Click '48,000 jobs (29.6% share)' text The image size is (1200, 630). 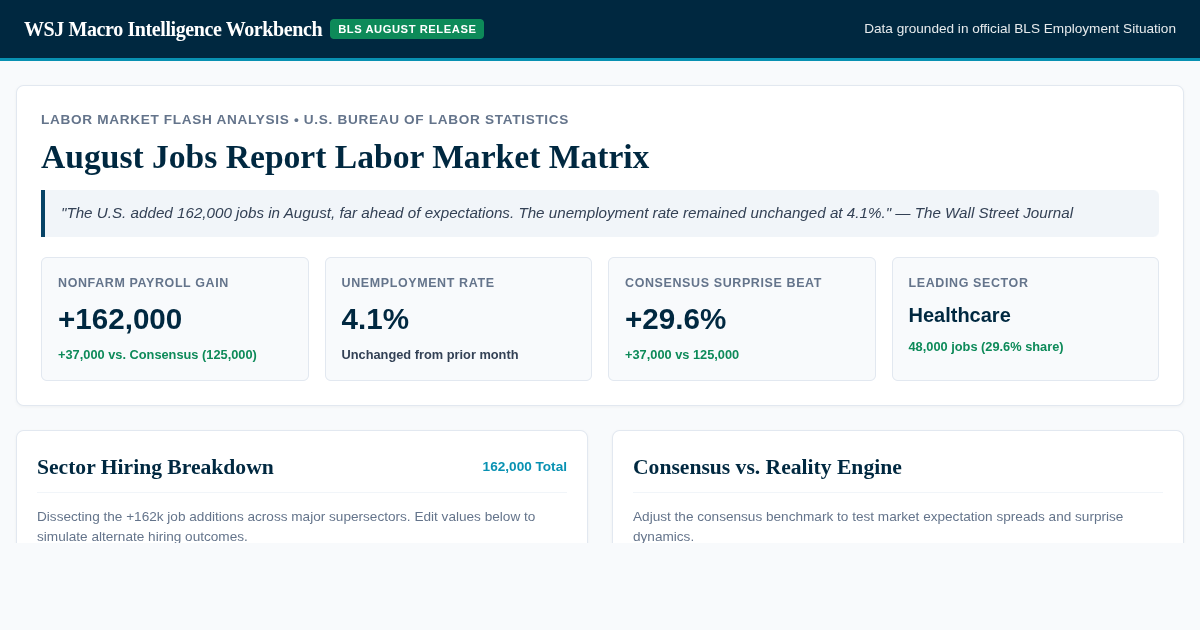(x=986, y=346)
